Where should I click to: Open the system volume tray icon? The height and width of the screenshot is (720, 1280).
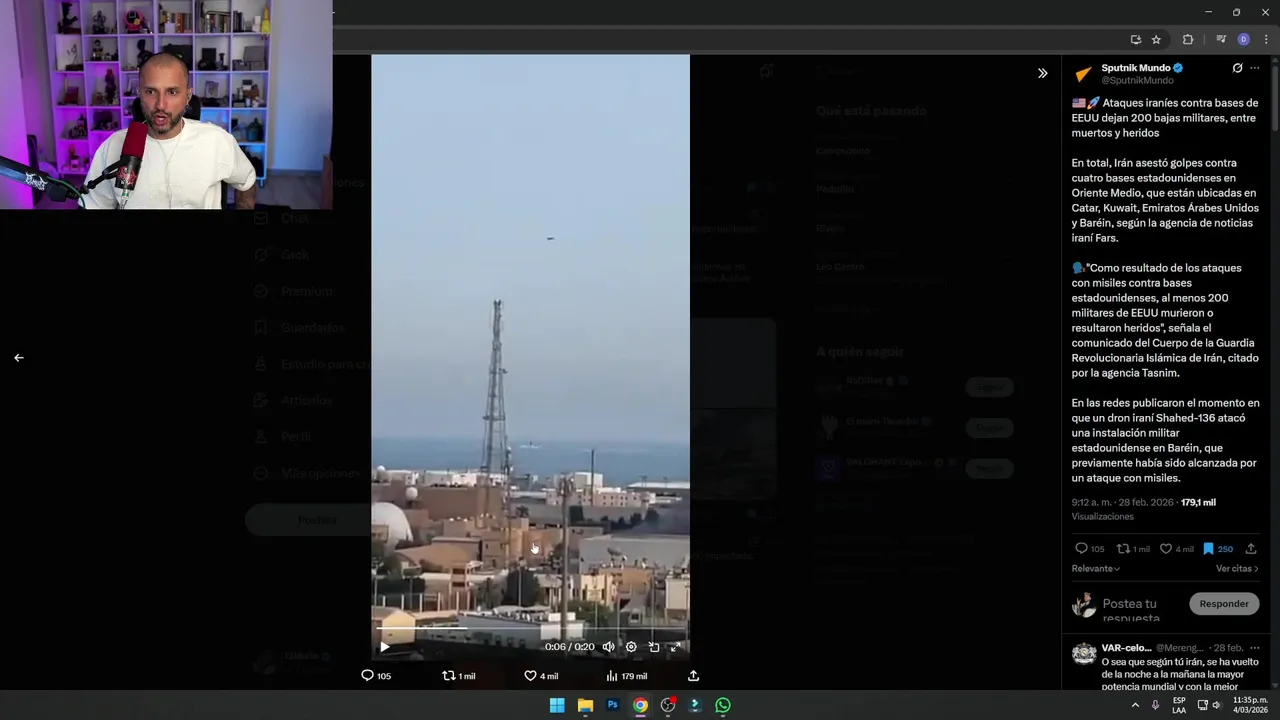[x=1216, y=705]
